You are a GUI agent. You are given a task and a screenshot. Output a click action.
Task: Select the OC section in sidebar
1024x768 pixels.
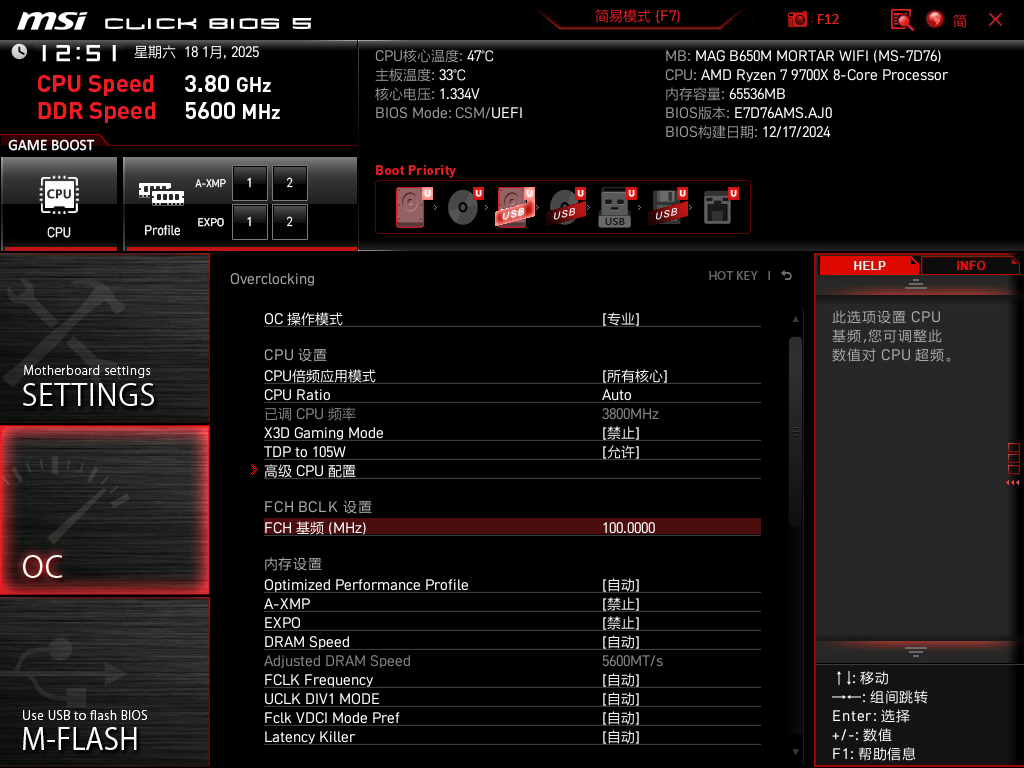pos(104,510)
